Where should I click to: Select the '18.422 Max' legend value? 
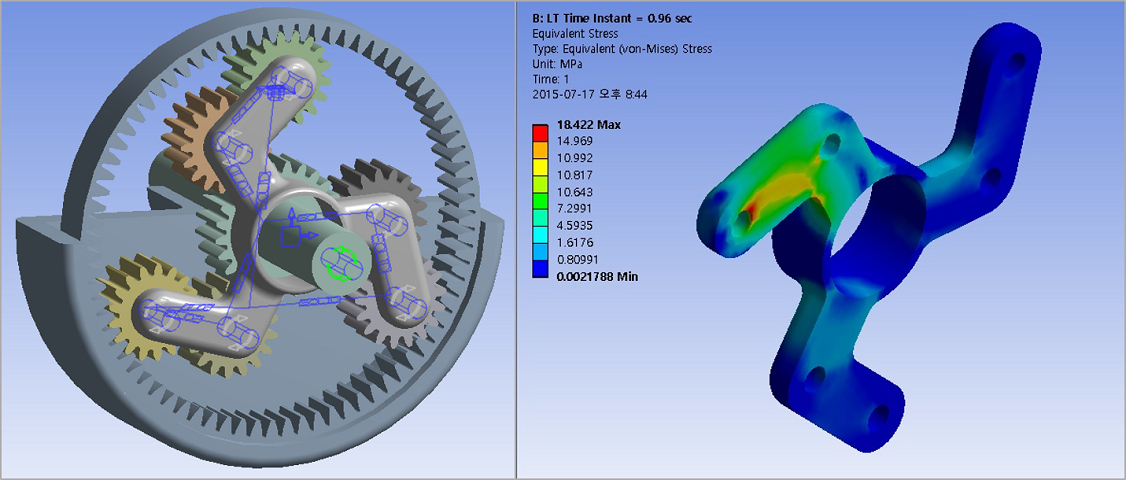[589, 125]
